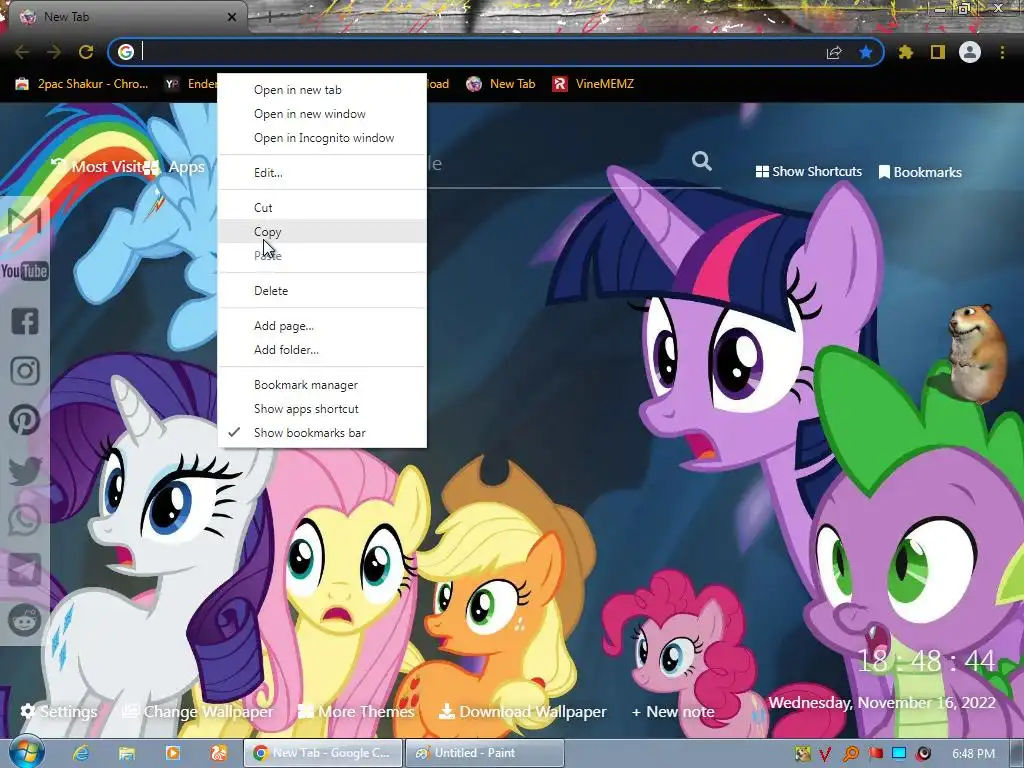Open WhatsApp sidebar shortcut
This screenshot has height=768, width=1024.
pyautogui.click(x=25, y=520)
